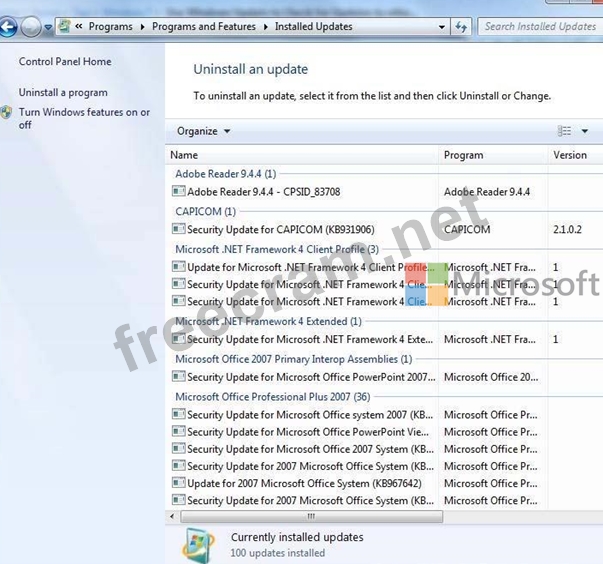Click icon of CAPICOM security update row
Image resolution: width=603 pixels, height=564 pixels.
(178, 229)
